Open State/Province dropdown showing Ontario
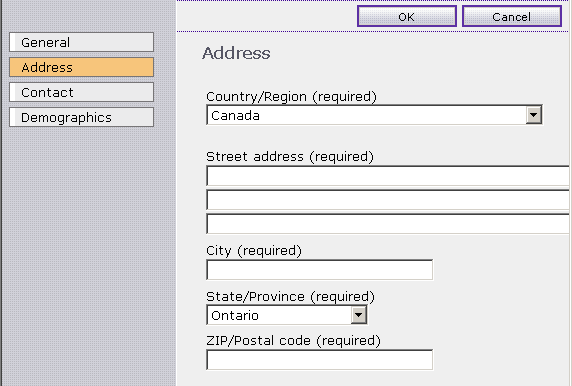Screen dimensions: 572x386 [287, 315]
